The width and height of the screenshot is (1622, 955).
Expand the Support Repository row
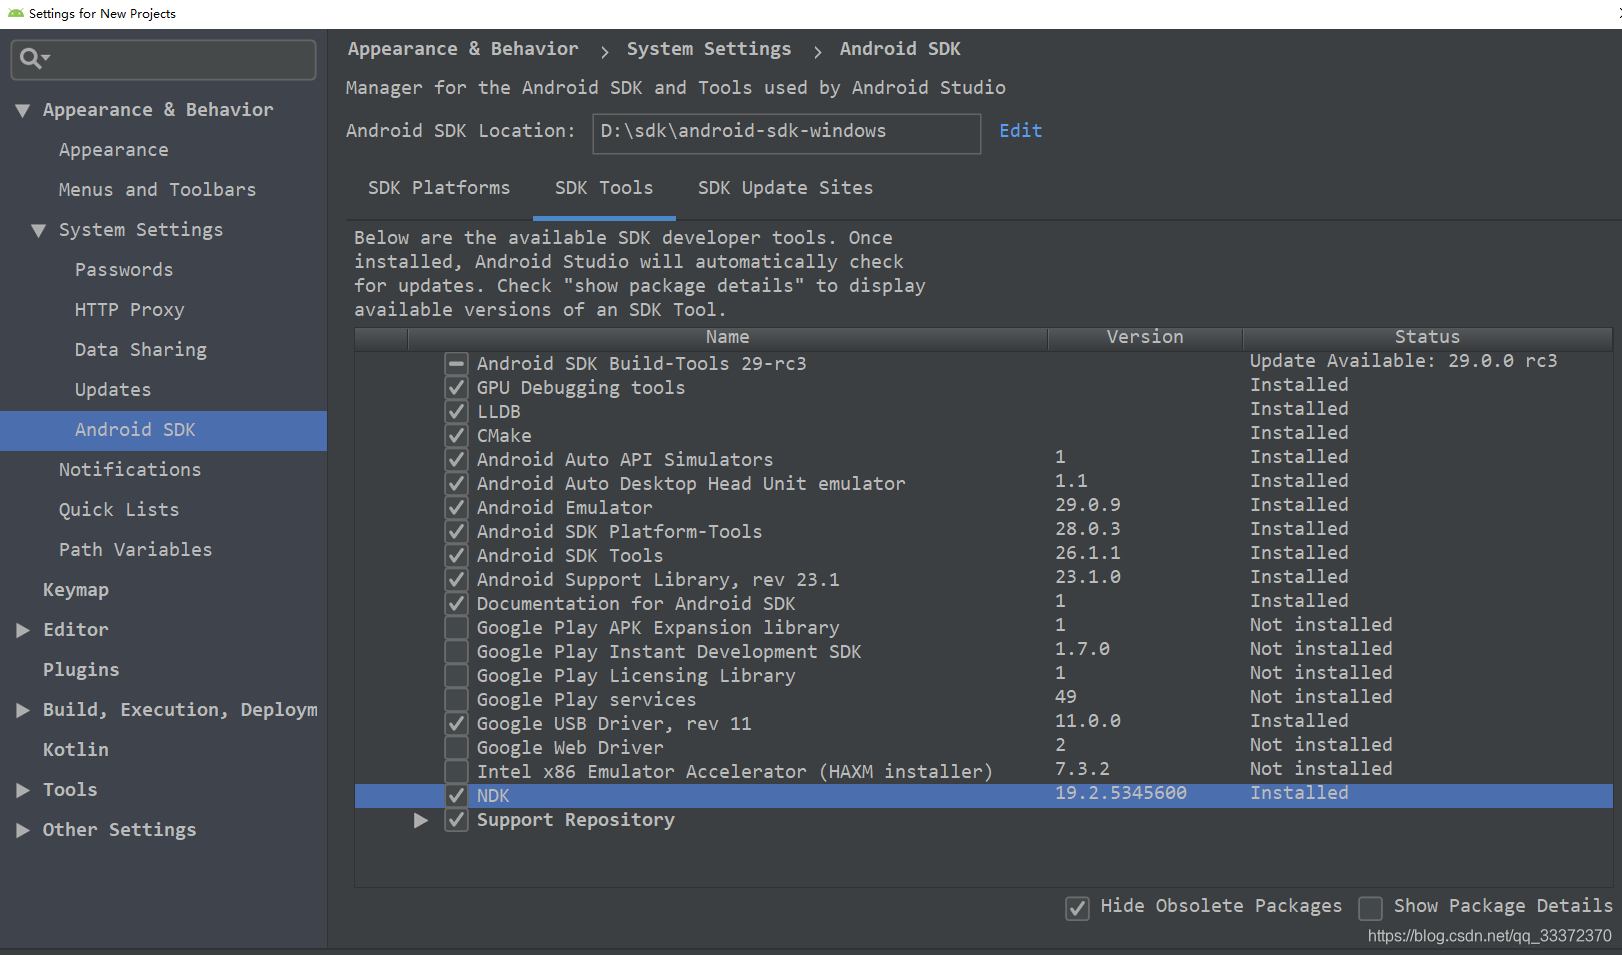click(421, 820)
